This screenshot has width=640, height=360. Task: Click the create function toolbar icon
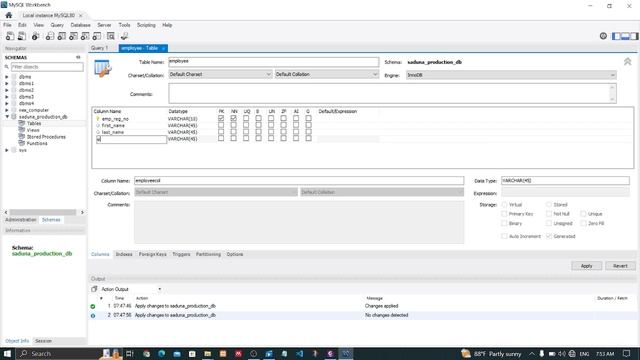pos(97,36)
